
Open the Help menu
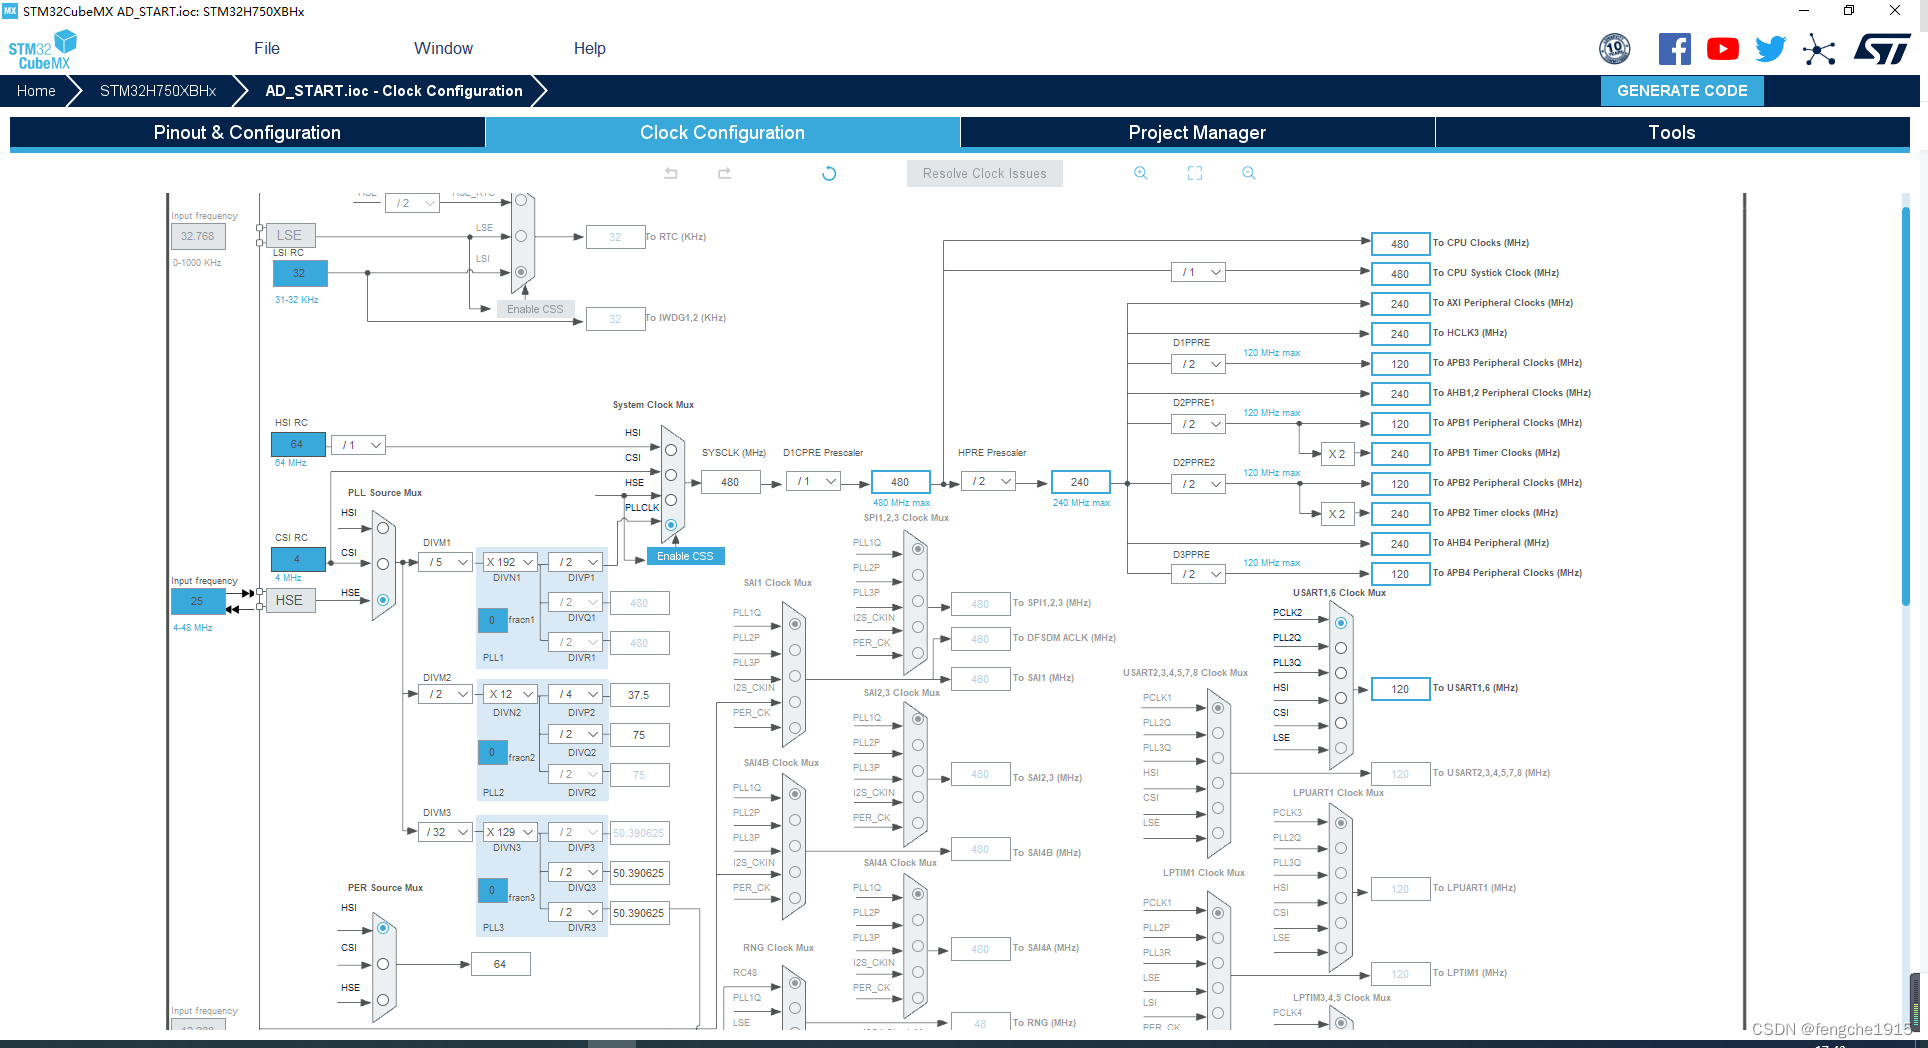tap(589, 49)
